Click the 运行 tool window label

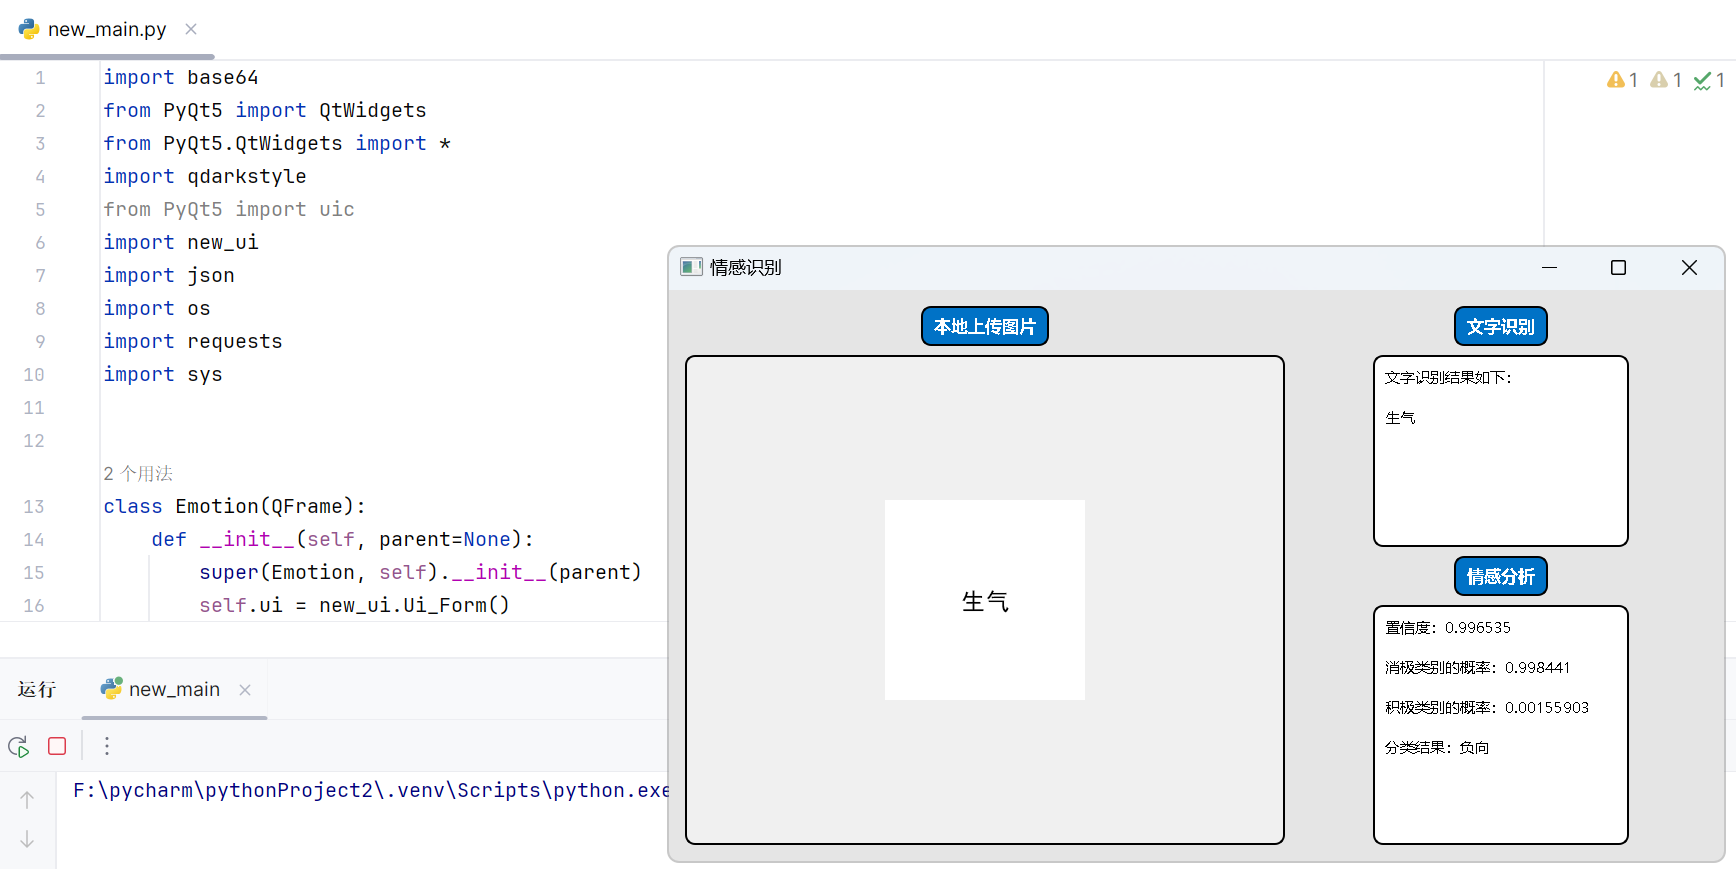click(37, 689)
